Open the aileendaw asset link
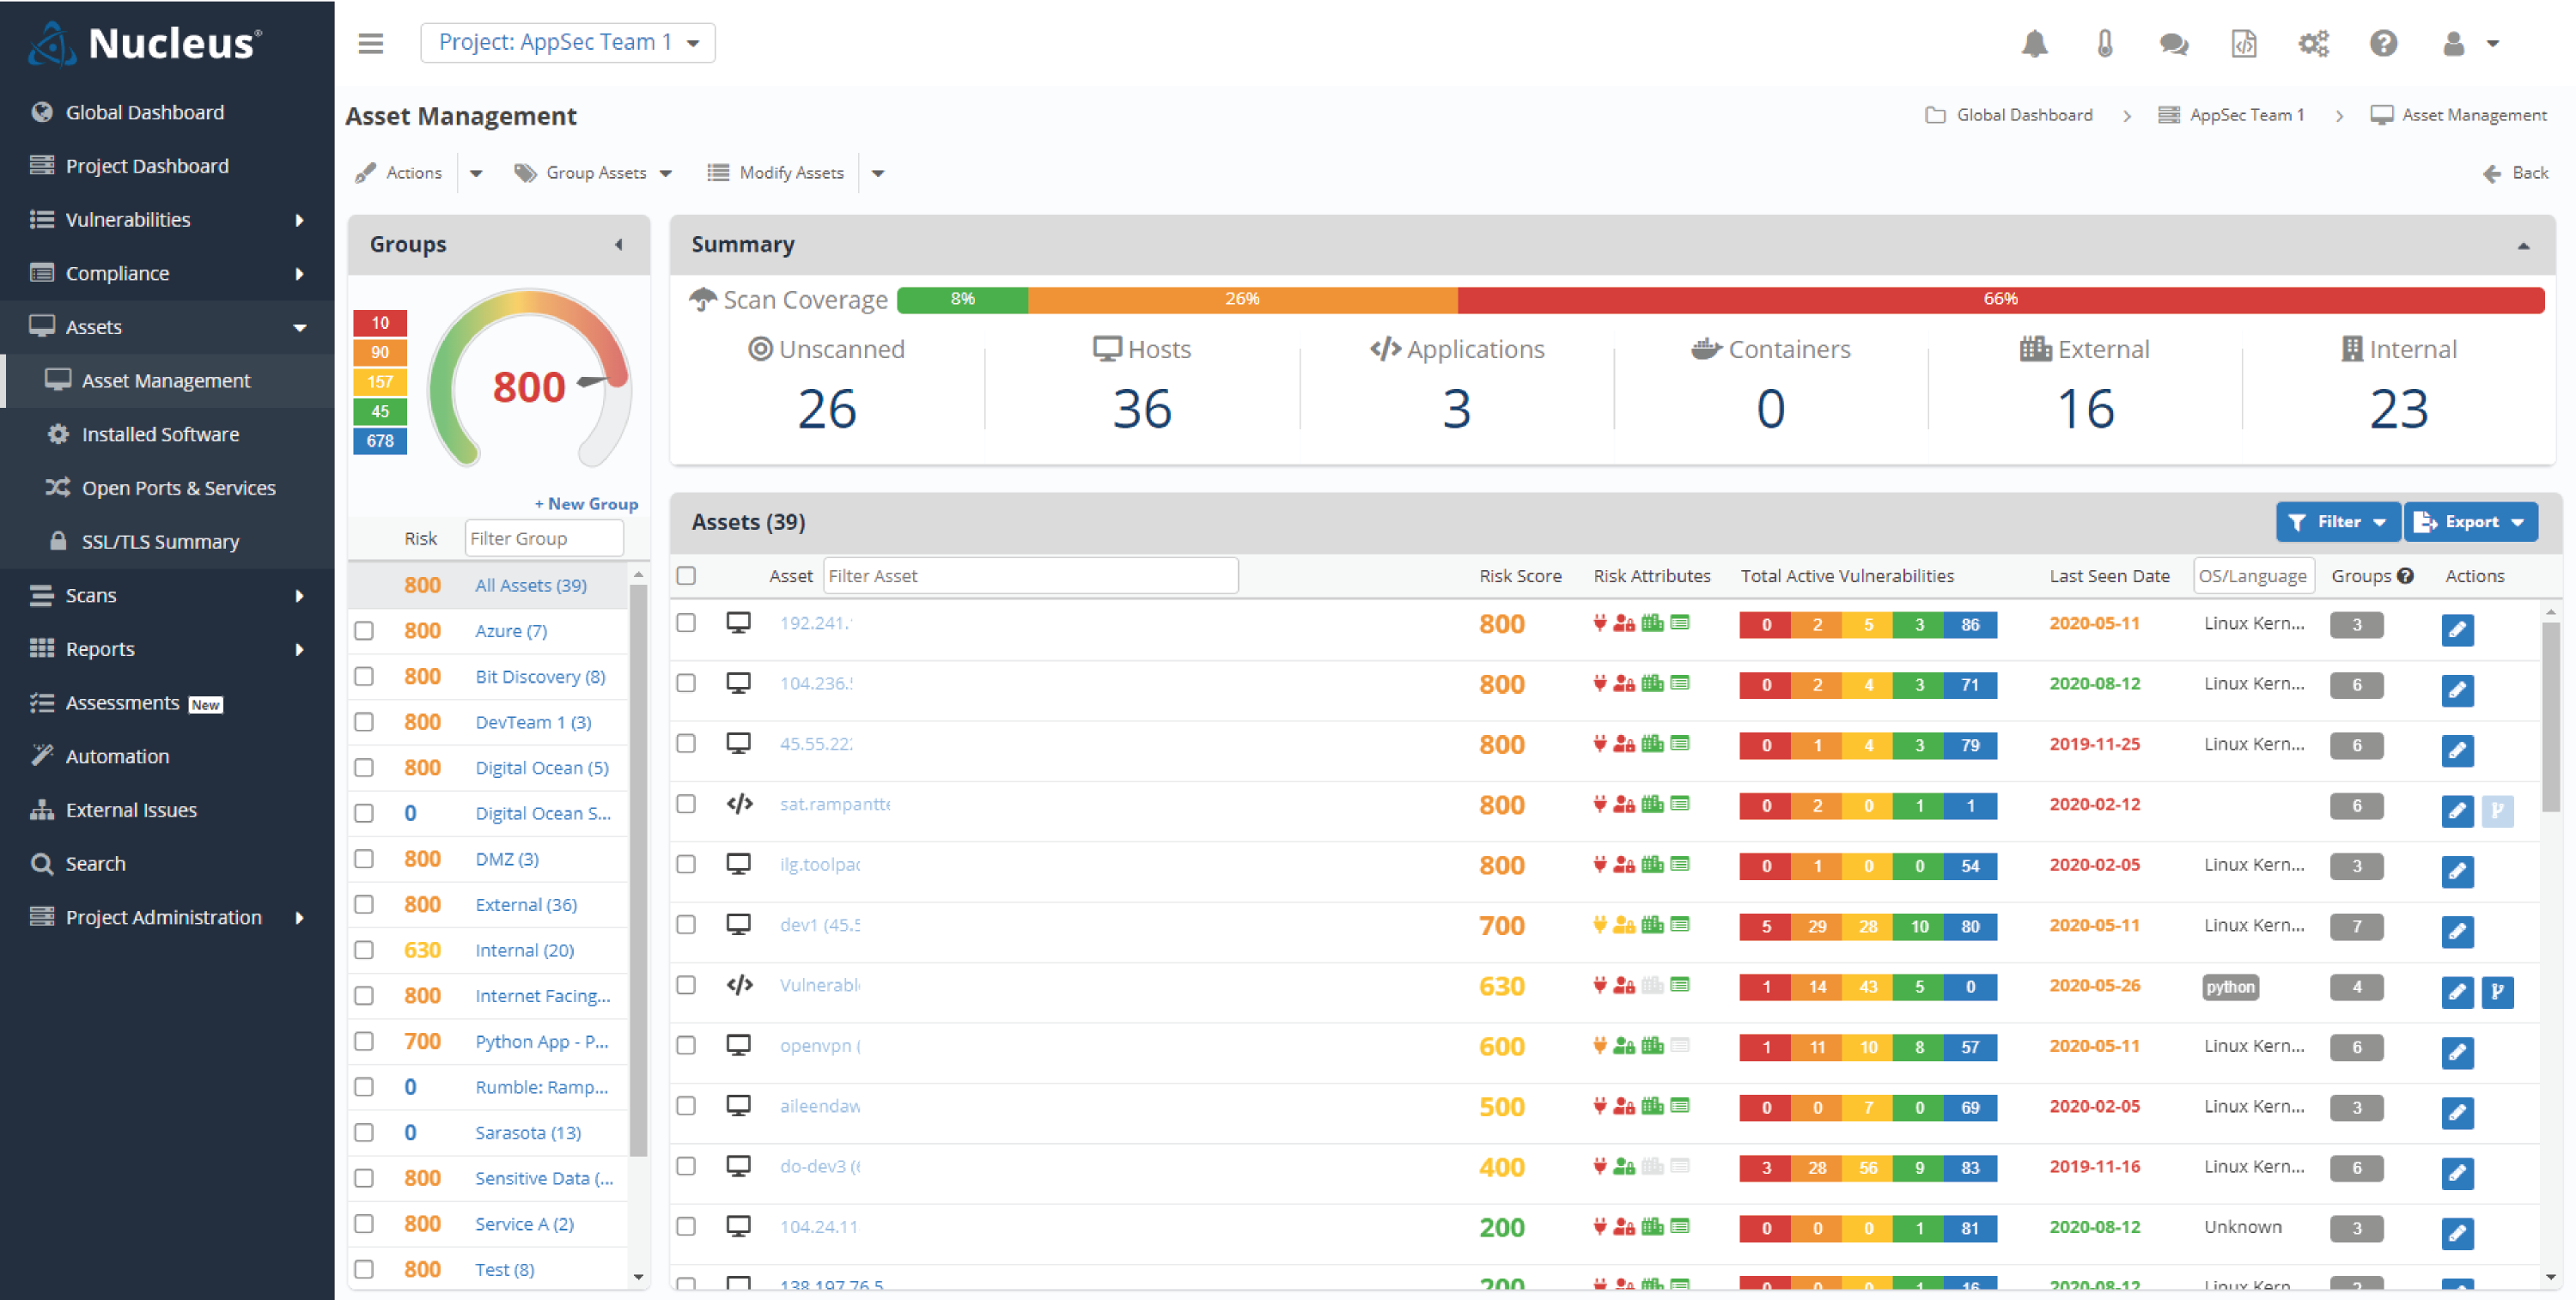2576x1300 pixels. click(x=820, y=1106)
